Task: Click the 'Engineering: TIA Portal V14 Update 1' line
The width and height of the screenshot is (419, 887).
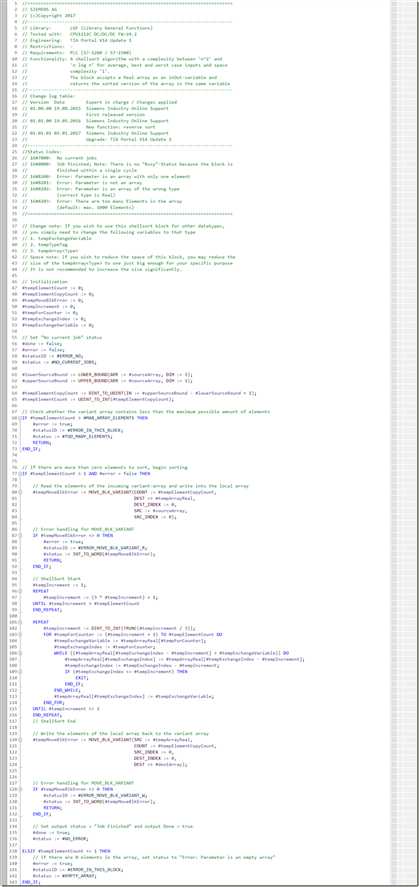Action: (76, 40)
